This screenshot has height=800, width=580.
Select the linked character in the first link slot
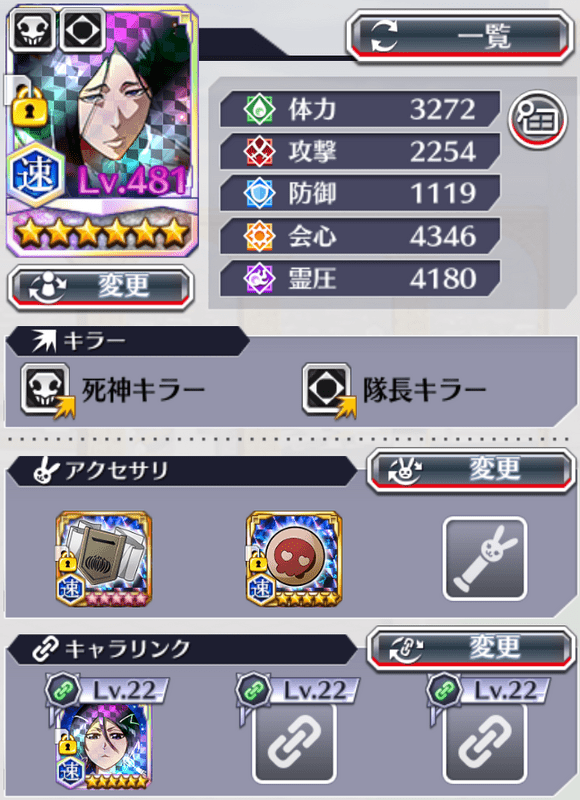point(104,746)
